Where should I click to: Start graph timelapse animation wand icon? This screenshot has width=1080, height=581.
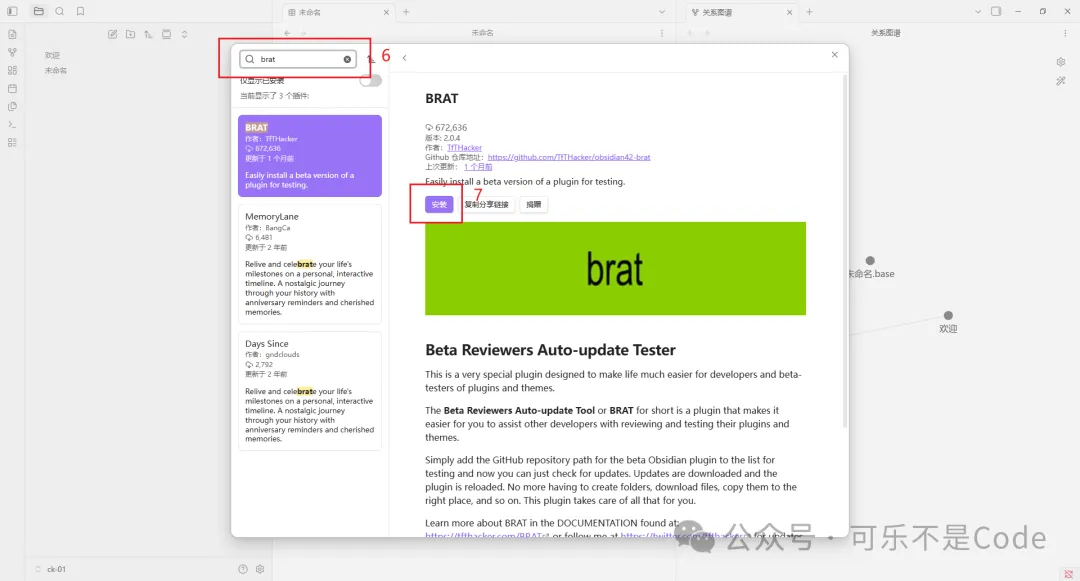(1061, 81)
